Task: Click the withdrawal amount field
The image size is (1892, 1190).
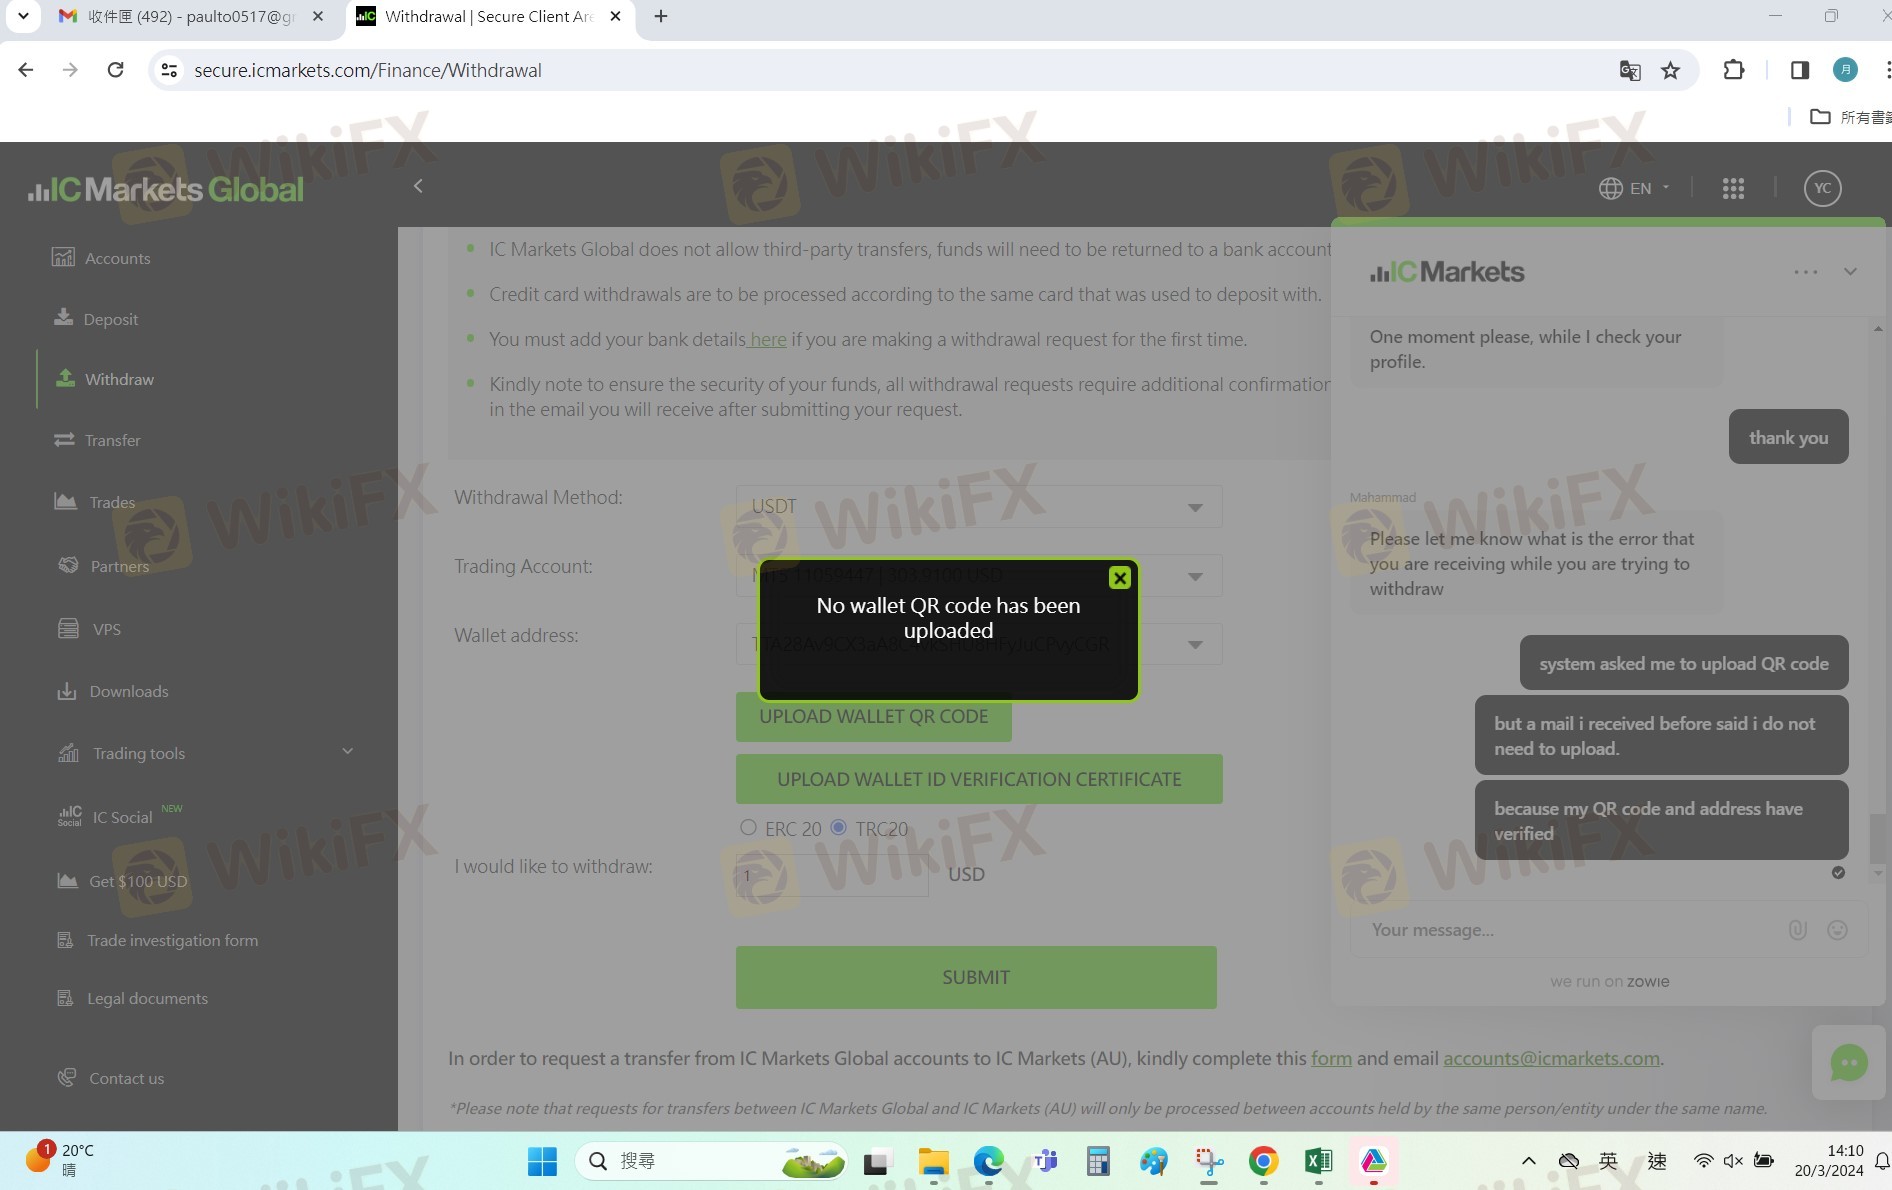Action: point(832,875)
